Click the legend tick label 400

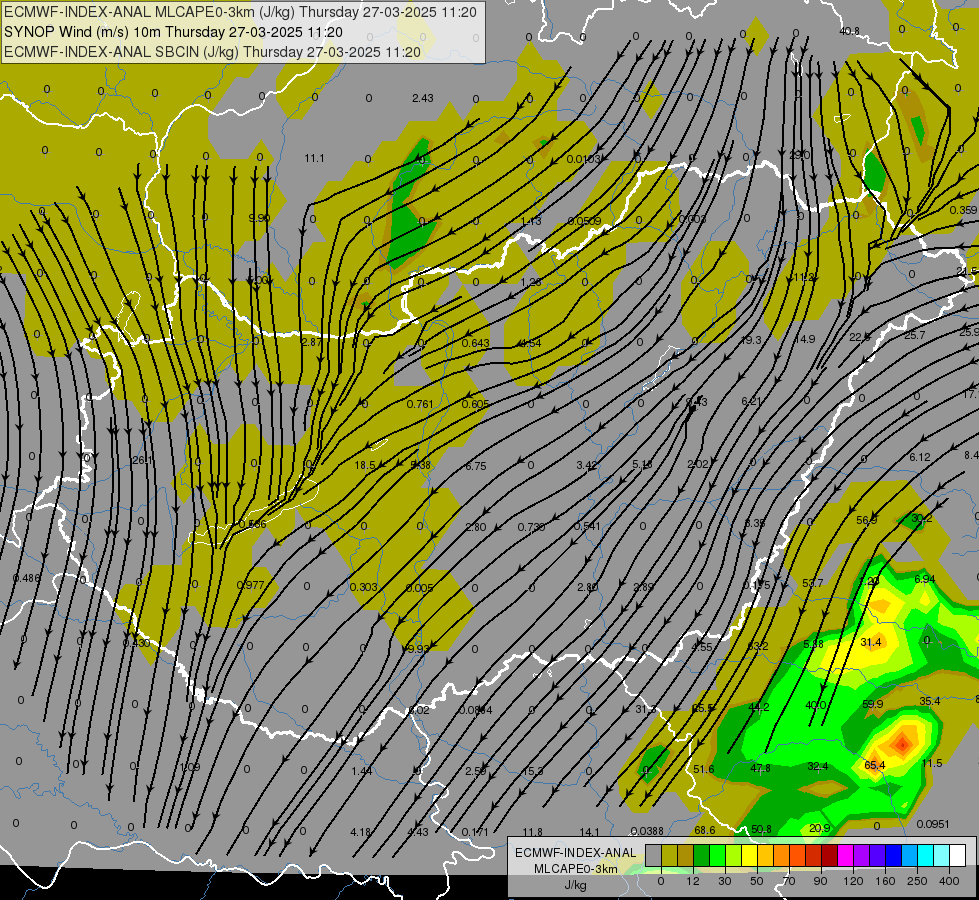(x=949, y=881)
